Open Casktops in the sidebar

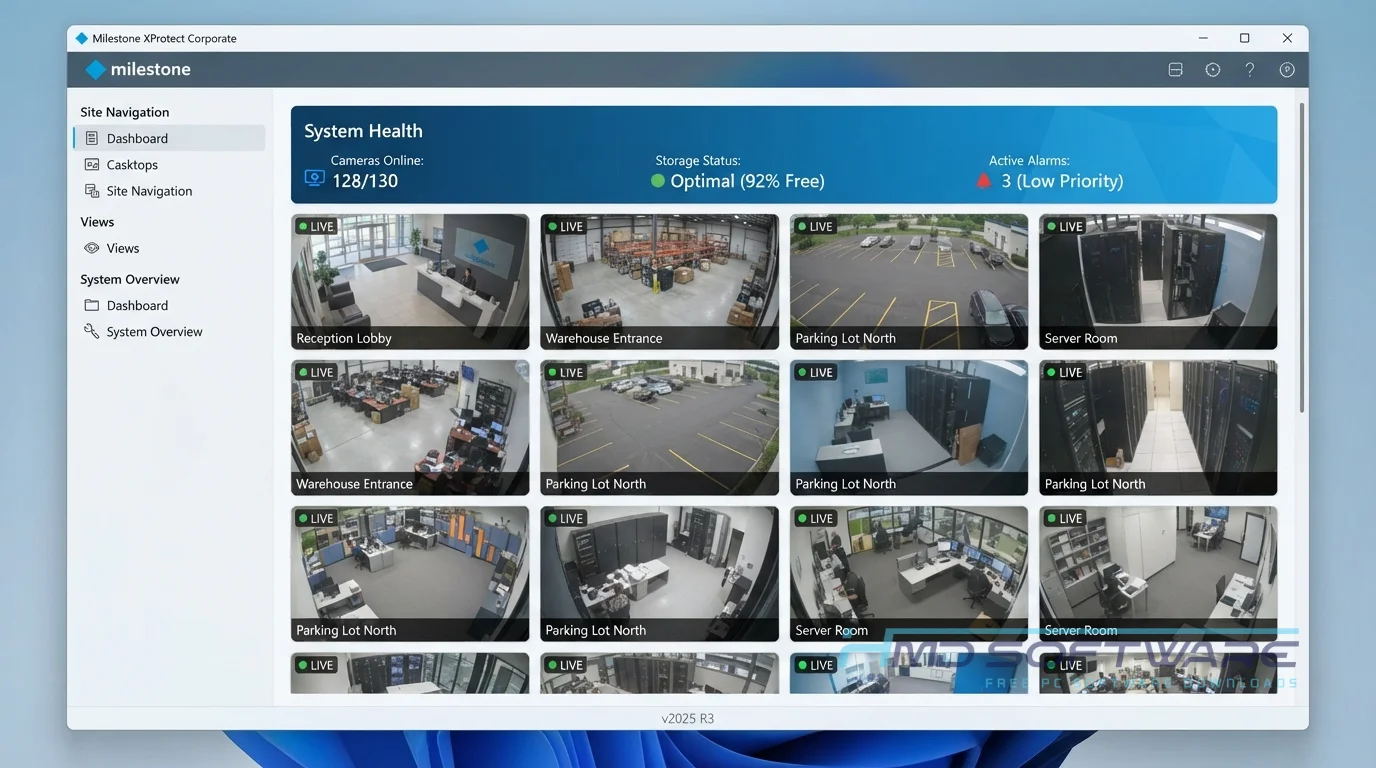pyautogui.click(x=169, y=165)
